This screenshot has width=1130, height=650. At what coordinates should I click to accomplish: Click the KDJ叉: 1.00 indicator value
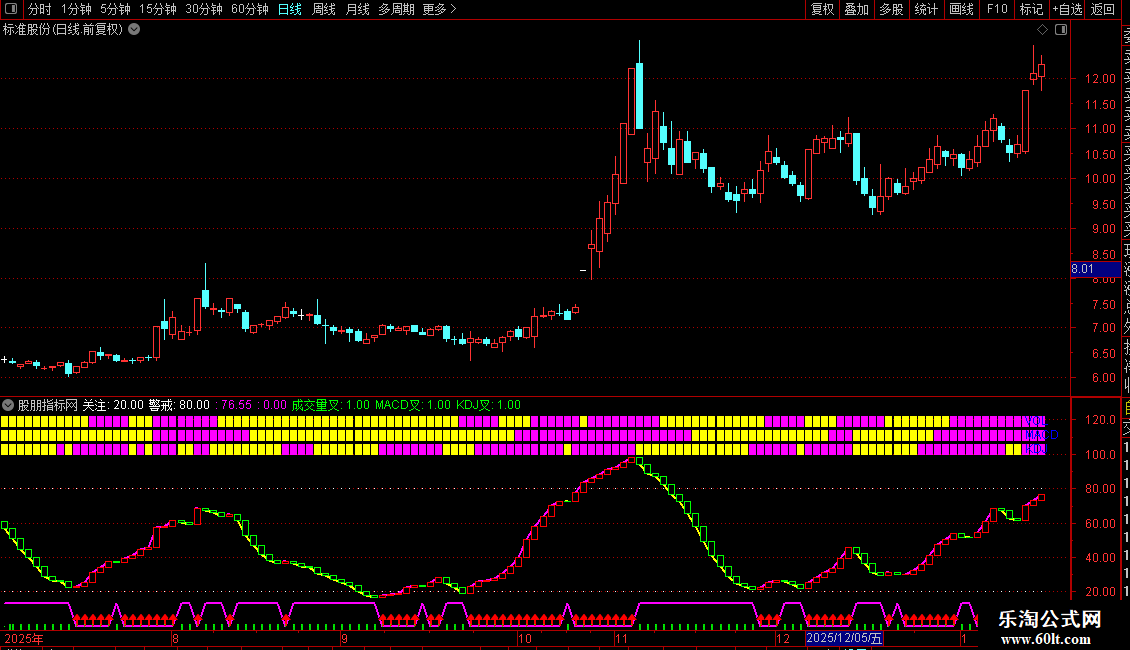pyautogui.click(x=489, y=405)
